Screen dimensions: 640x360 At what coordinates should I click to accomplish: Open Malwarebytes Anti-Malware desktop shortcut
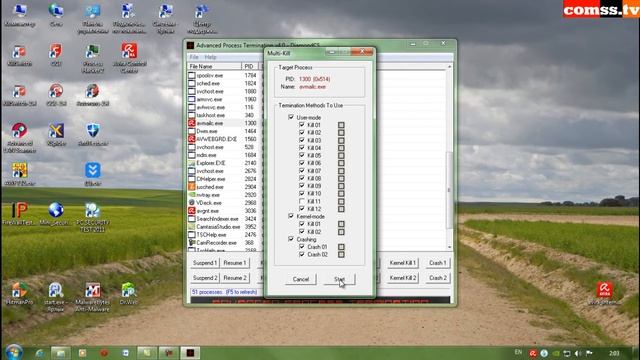(92, 297)
